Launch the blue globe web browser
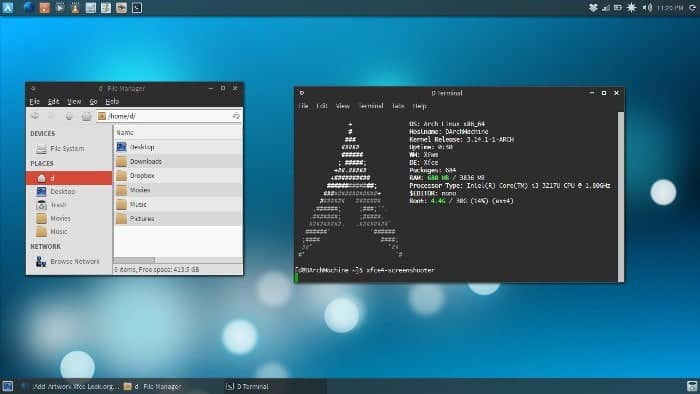700x394 pixels. point(29,8)
